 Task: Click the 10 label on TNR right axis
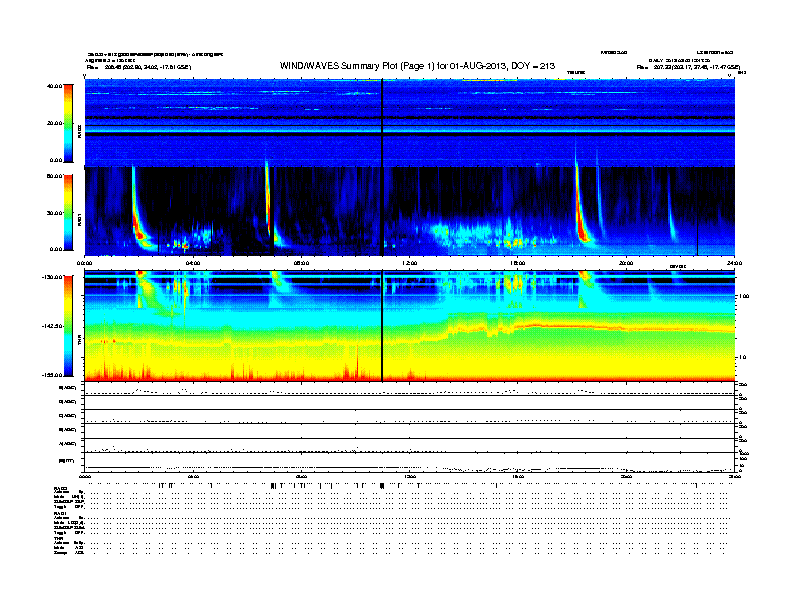click(745, 357)
